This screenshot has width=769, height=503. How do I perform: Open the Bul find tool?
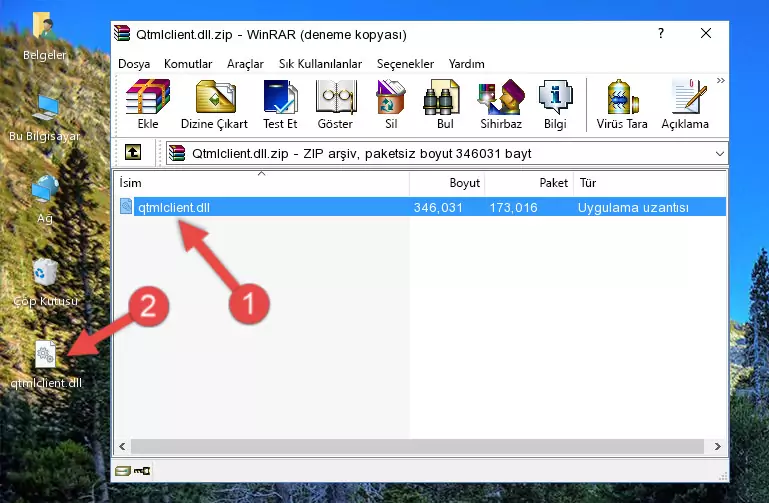click(444, 104)
